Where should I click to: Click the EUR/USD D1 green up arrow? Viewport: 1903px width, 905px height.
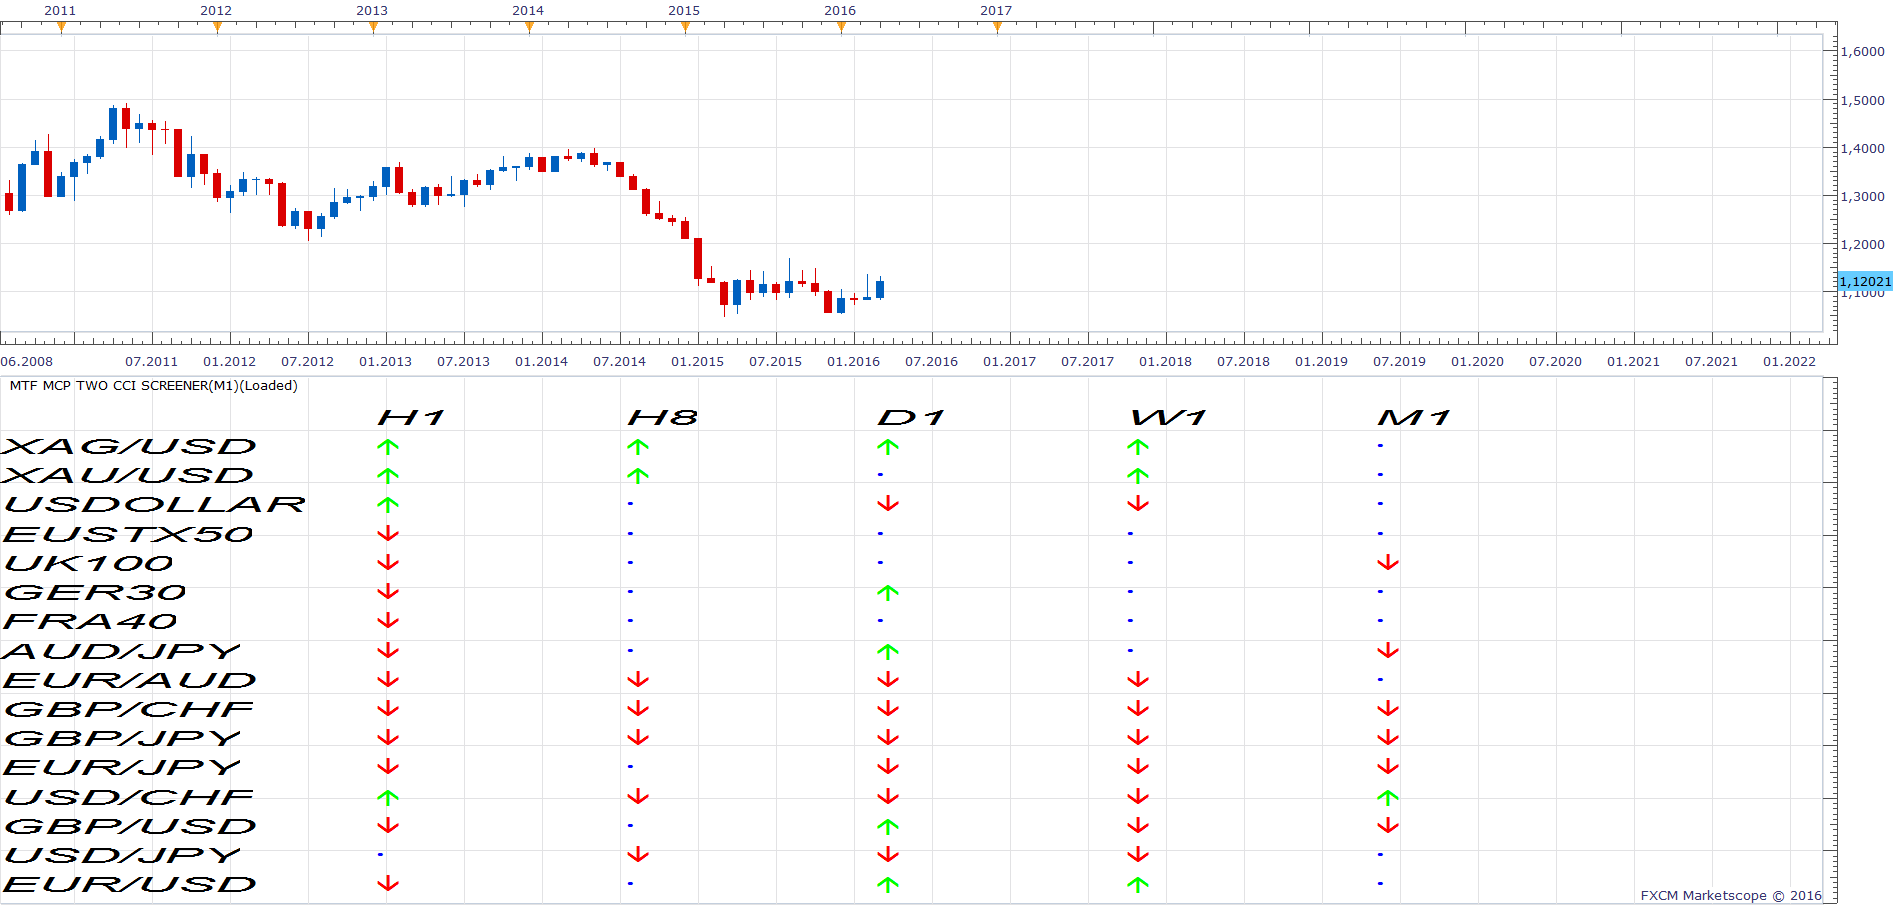tap(888, 884)
